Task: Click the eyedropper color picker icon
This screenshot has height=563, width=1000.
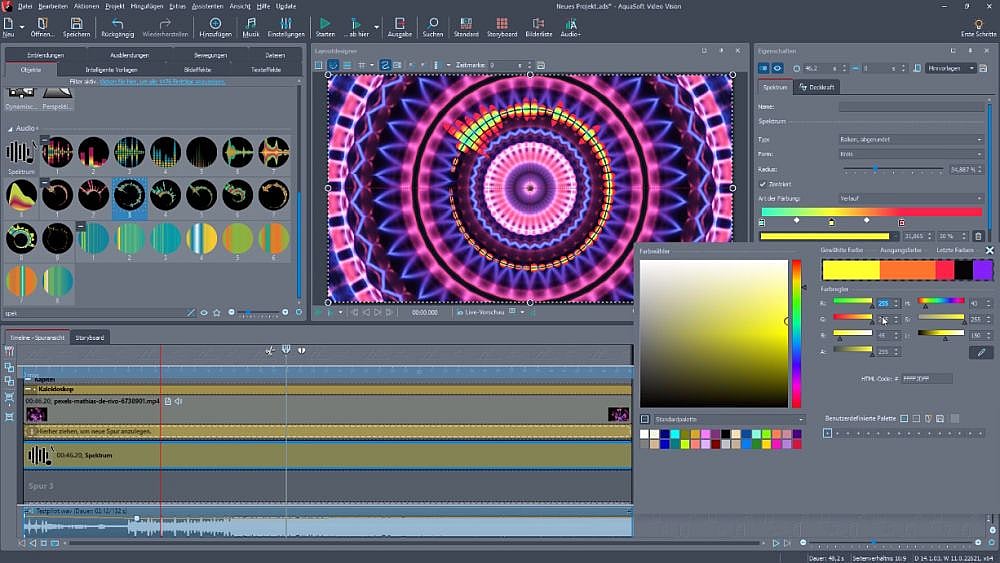Action: click(x=981, y=352)
